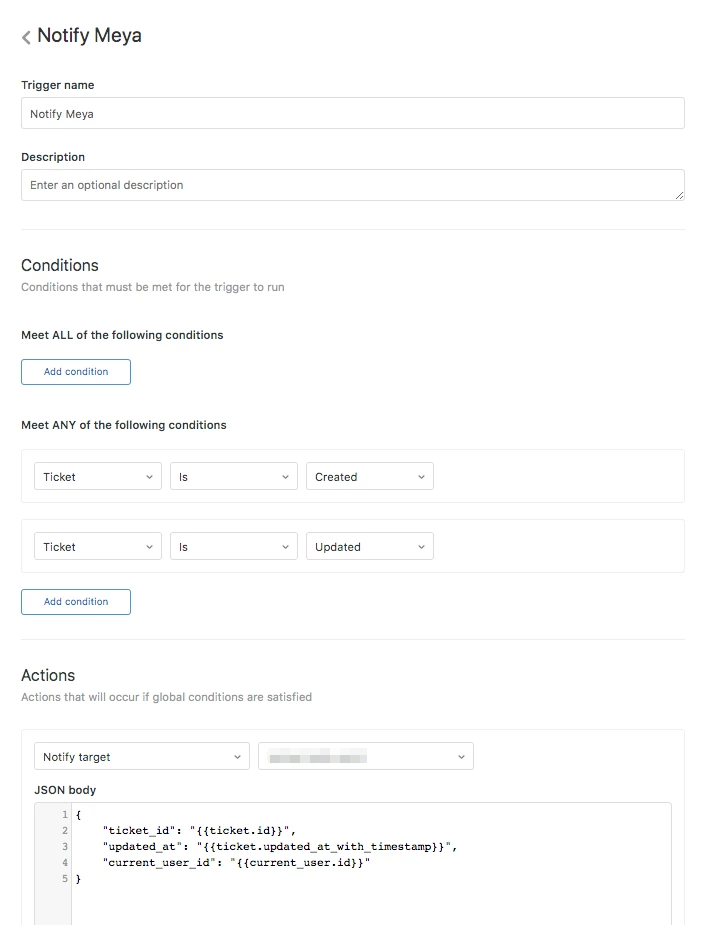
Task: Click the "updated_at" line in JSON body
Action: click(280, 847)
